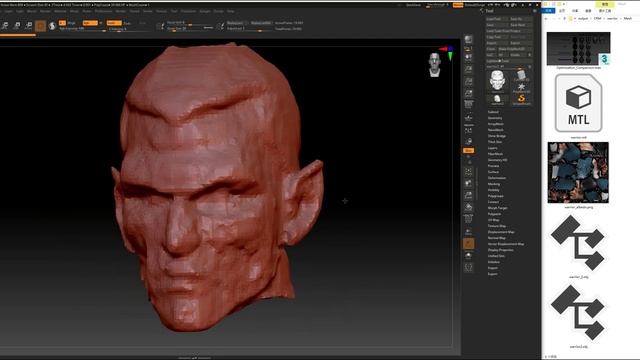
Task: Toggle the orange Rgb button
Action: pos(90,23)
